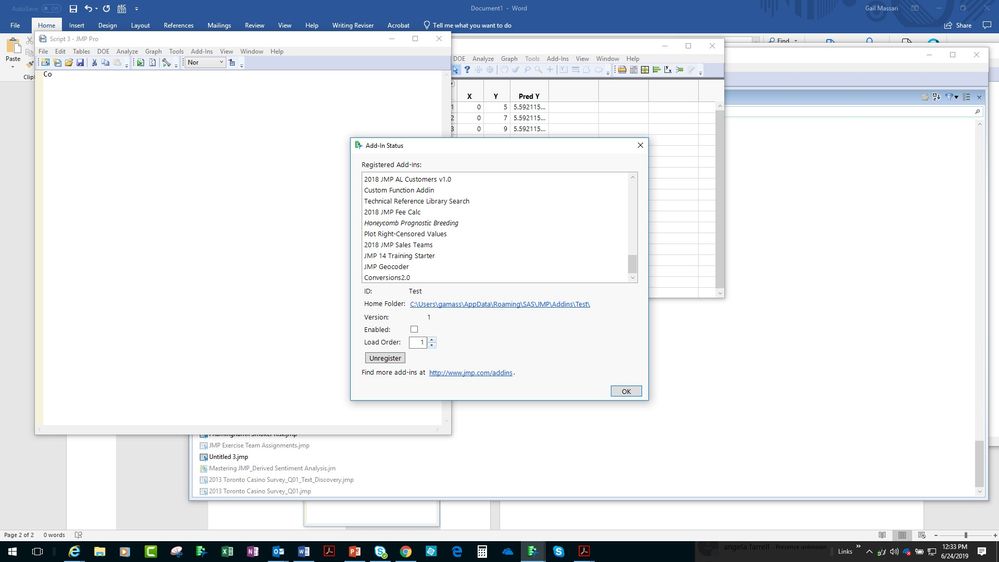Select JMP 14 Training Starter add-in
The width and height of the screenshot is (999, 562).
coord(399,256)
